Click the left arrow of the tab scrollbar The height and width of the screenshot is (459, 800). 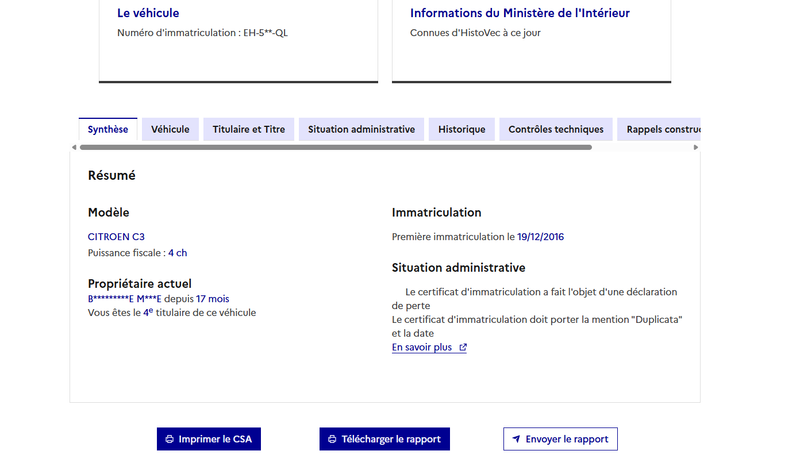(x=74, y=147)
